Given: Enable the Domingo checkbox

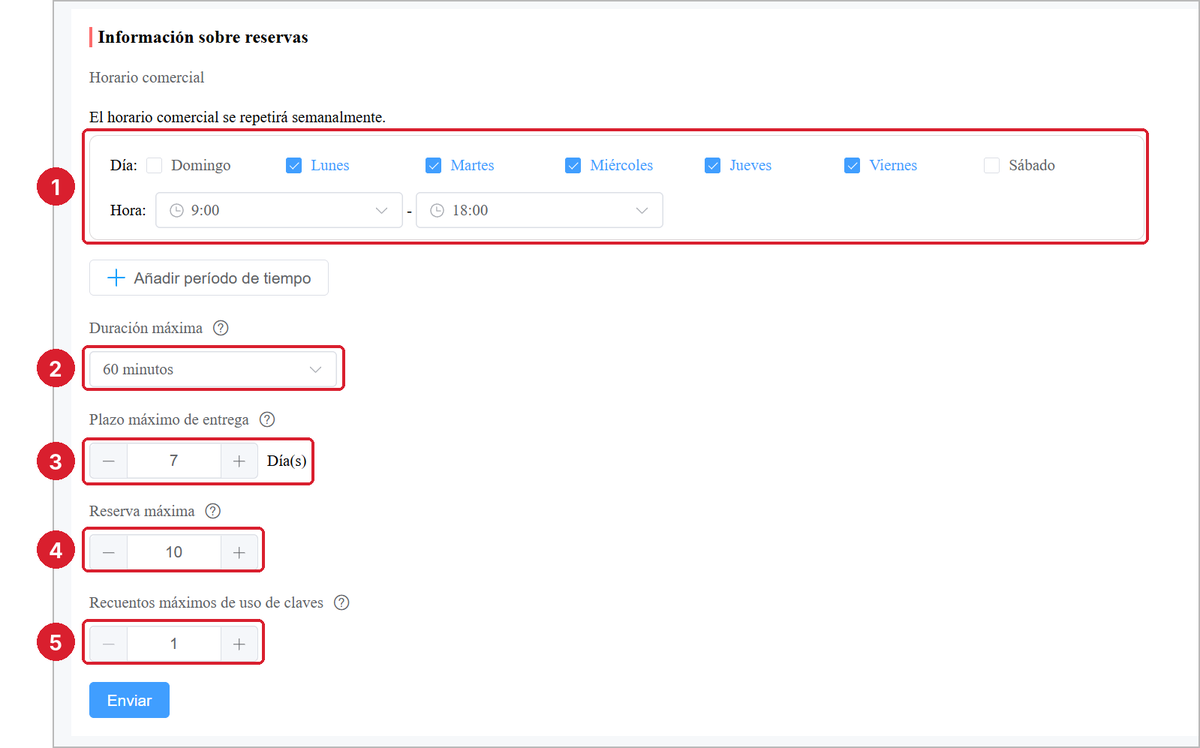Looking at the screenshot, I should (154, 166).
